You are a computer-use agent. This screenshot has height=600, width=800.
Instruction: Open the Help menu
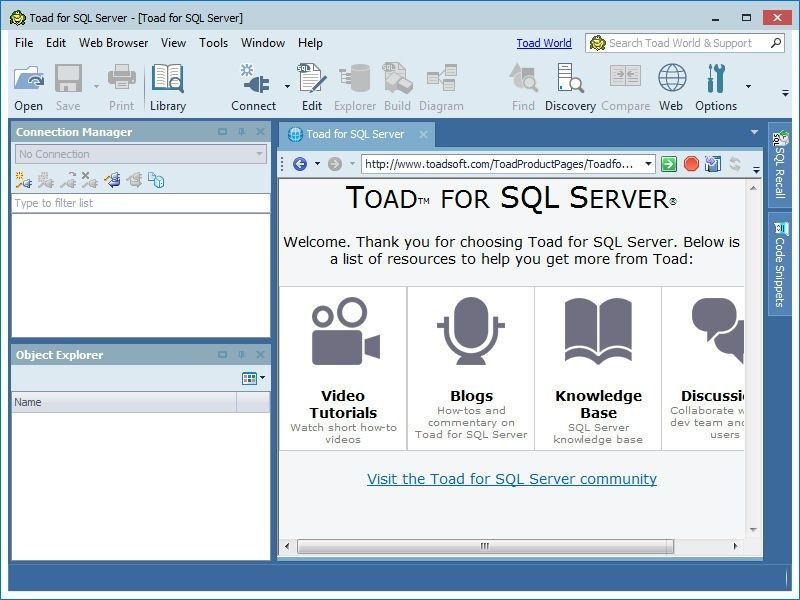(310, 43)
